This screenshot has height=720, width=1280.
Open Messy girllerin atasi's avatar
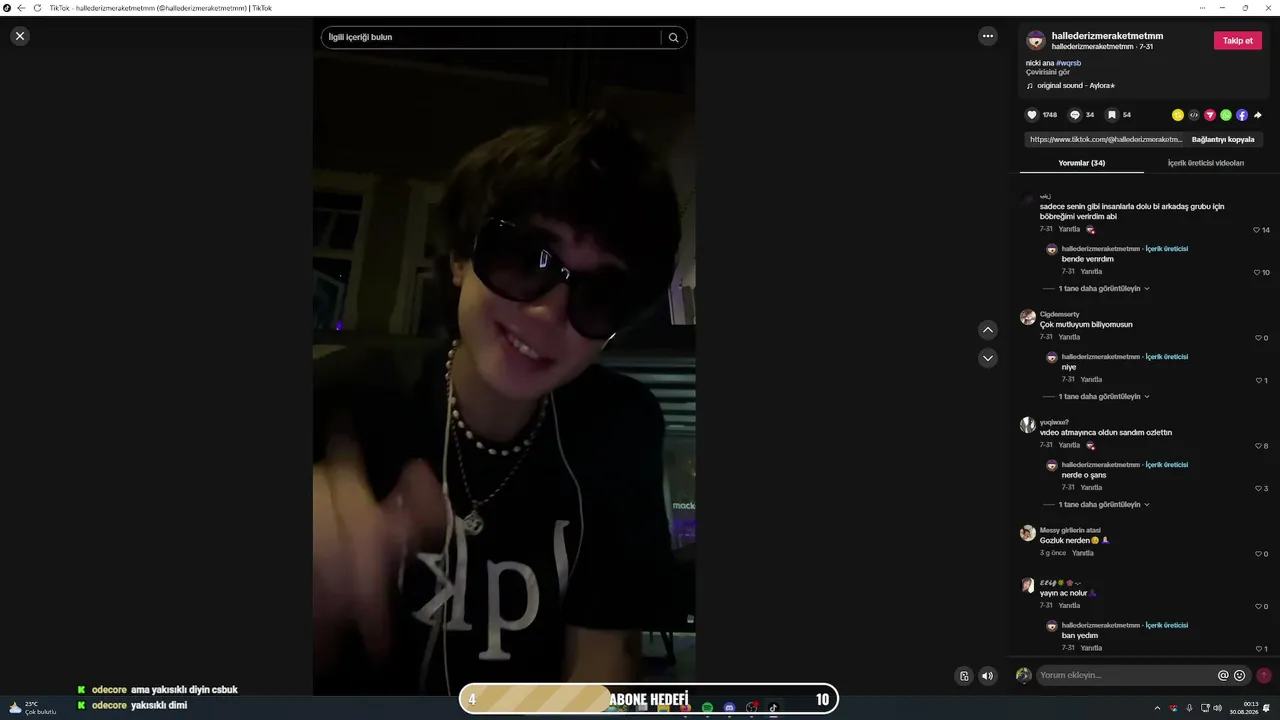(1027, 533)
